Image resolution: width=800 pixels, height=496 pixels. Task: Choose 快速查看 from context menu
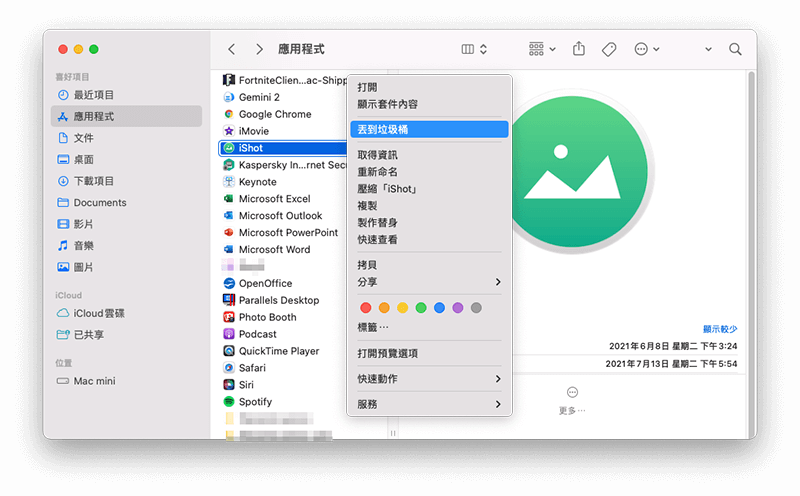coord(429,239)
